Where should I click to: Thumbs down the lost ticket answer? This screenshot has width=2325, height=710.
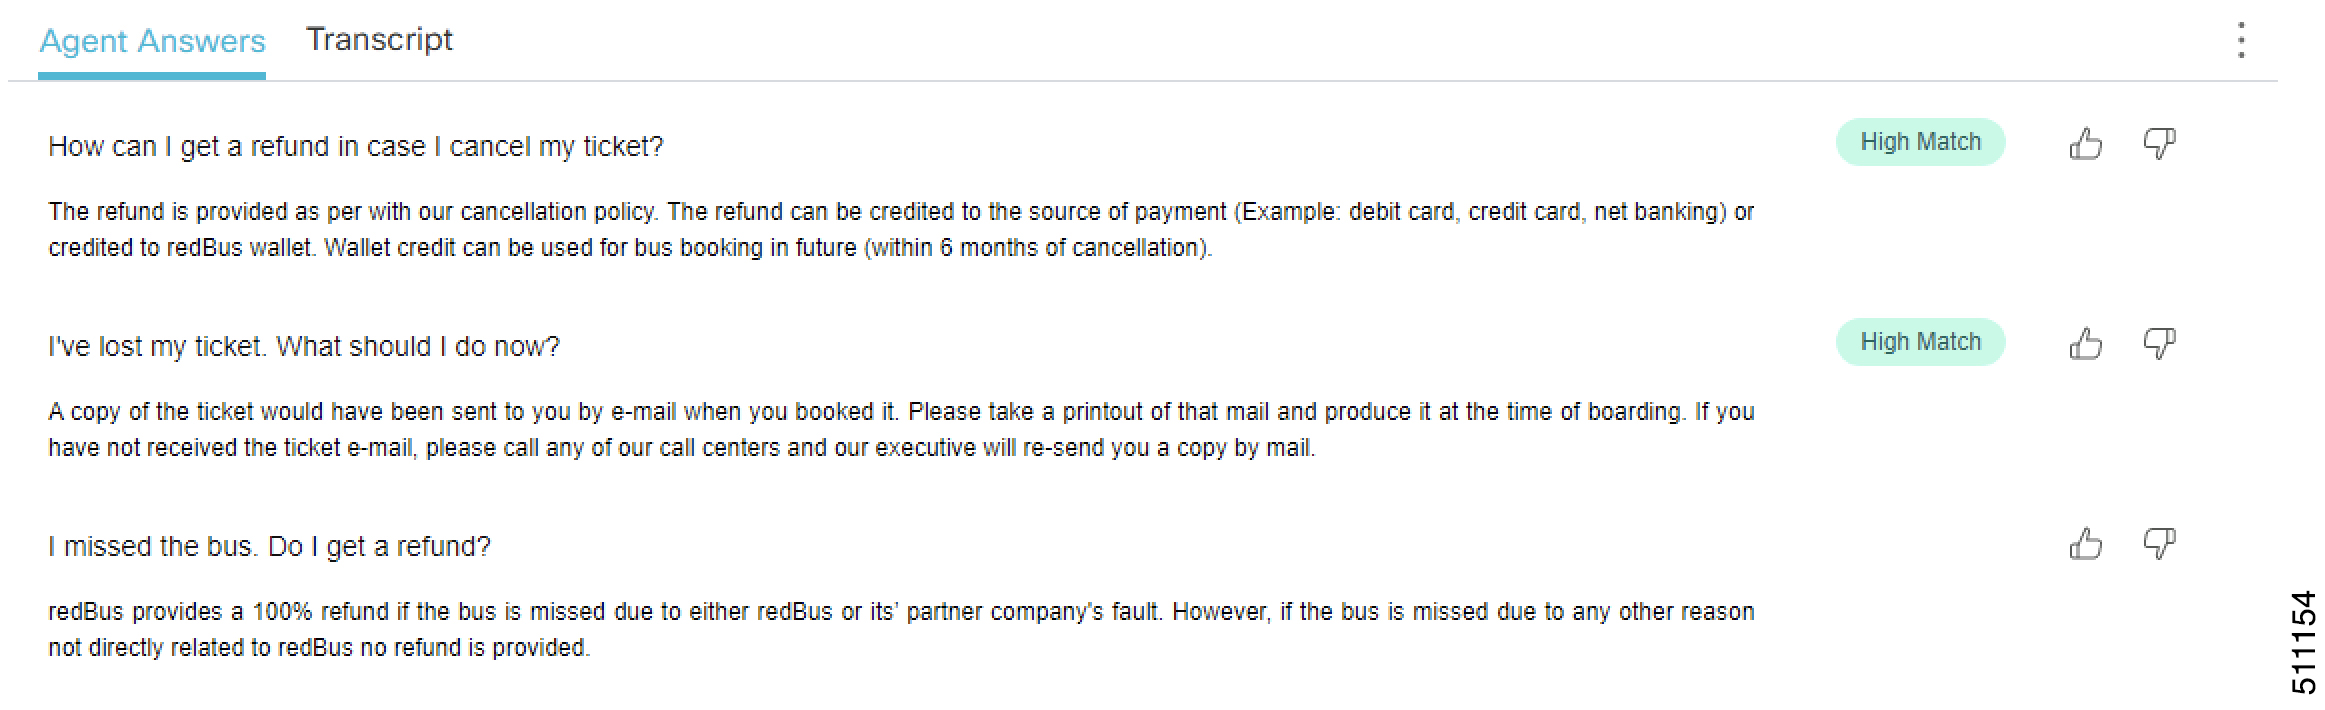coord(2159,344)
